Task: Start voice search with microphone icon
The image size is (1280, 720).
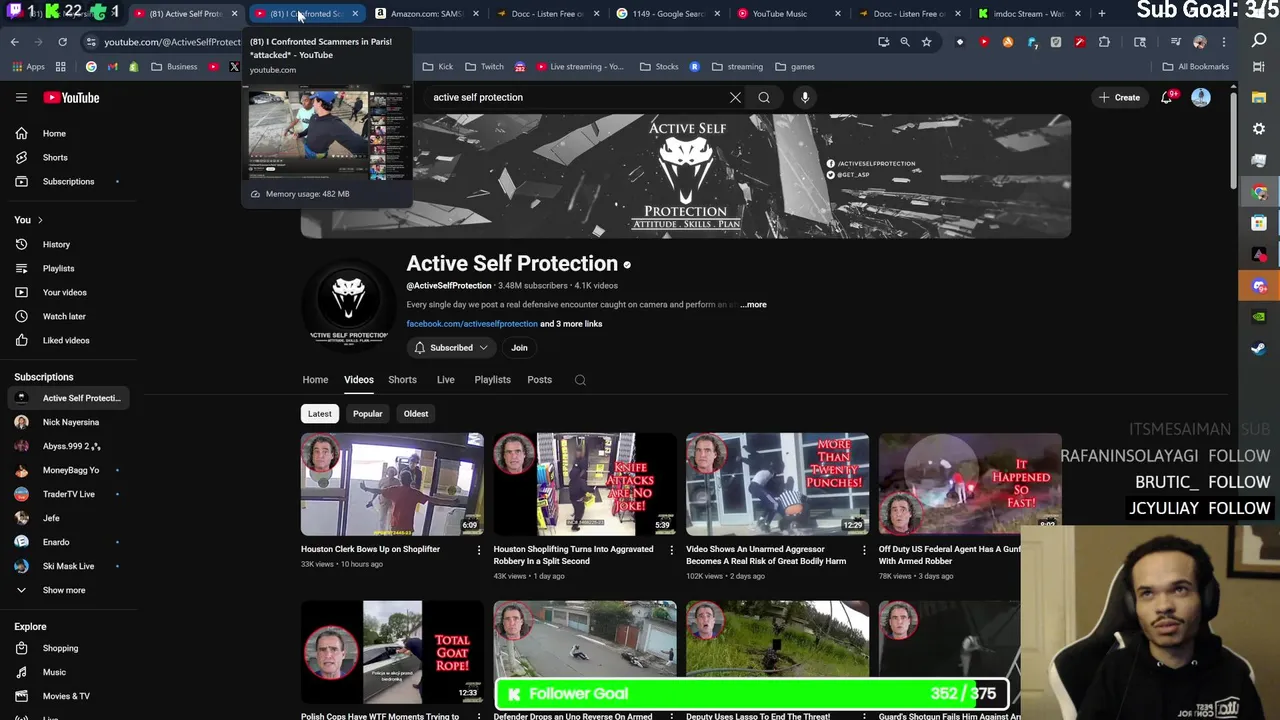Action: 805,97
